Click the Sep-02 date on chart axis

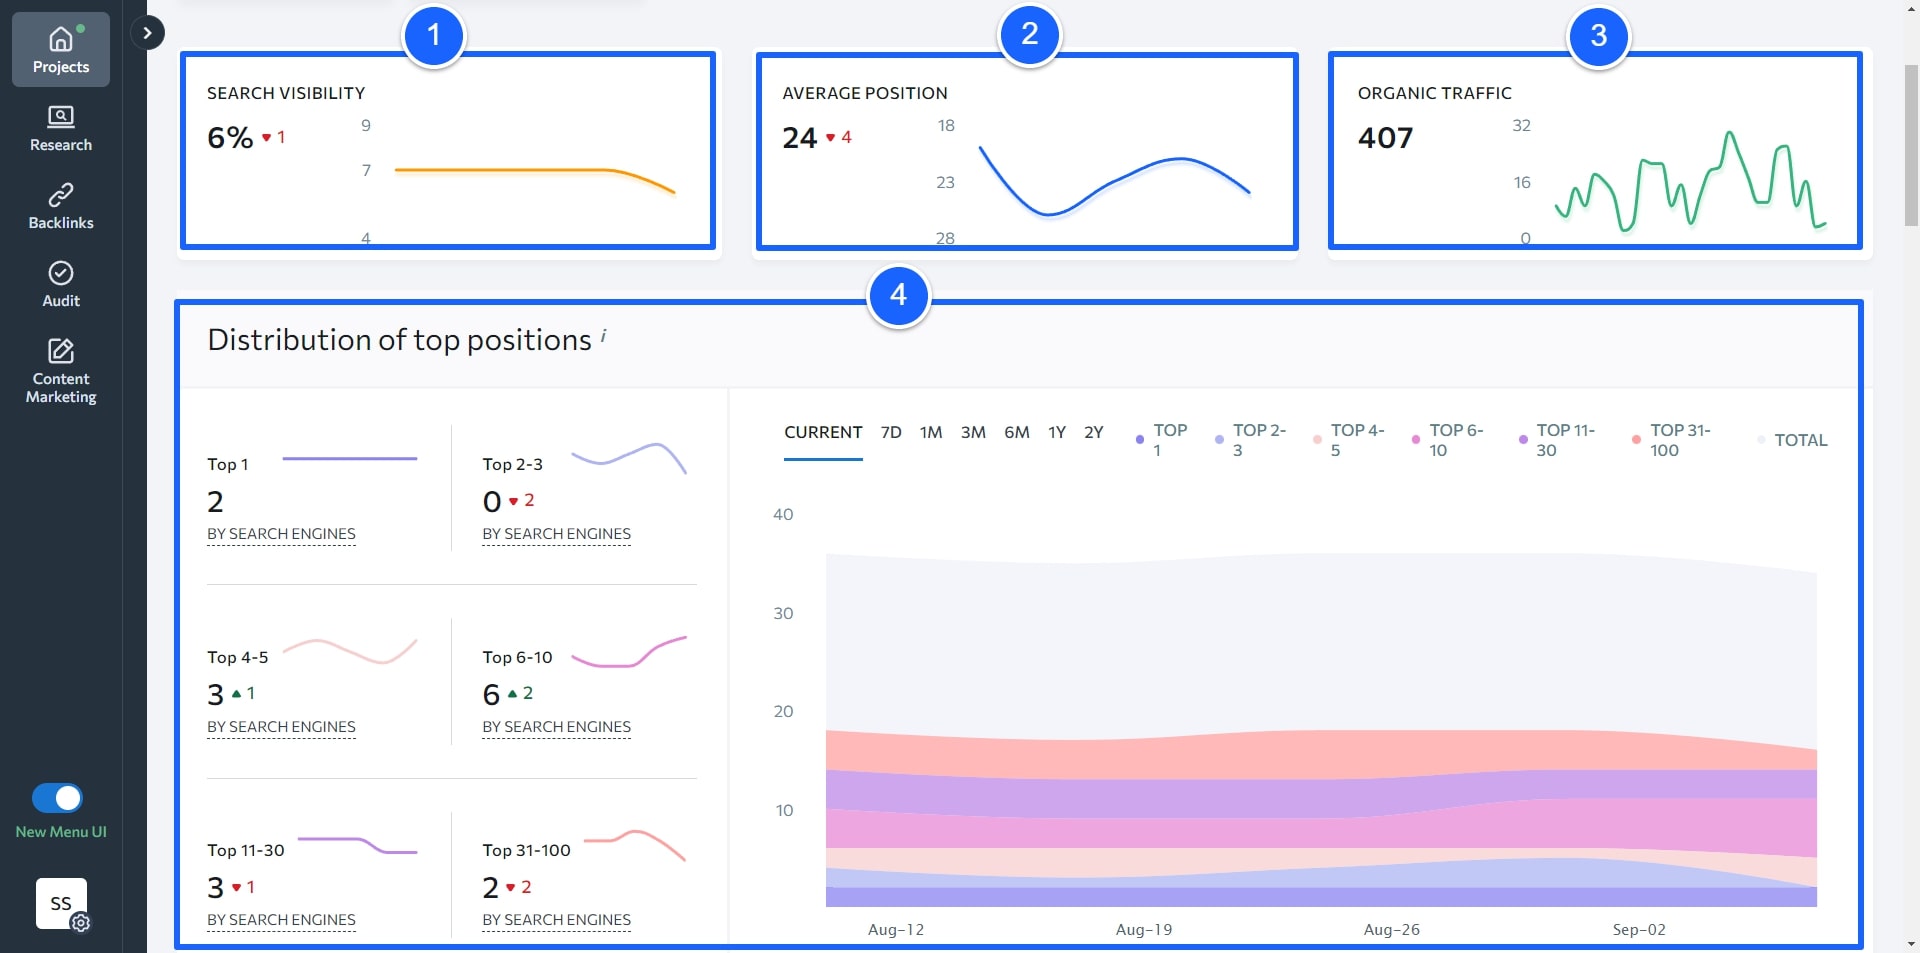click(1639, 929)
